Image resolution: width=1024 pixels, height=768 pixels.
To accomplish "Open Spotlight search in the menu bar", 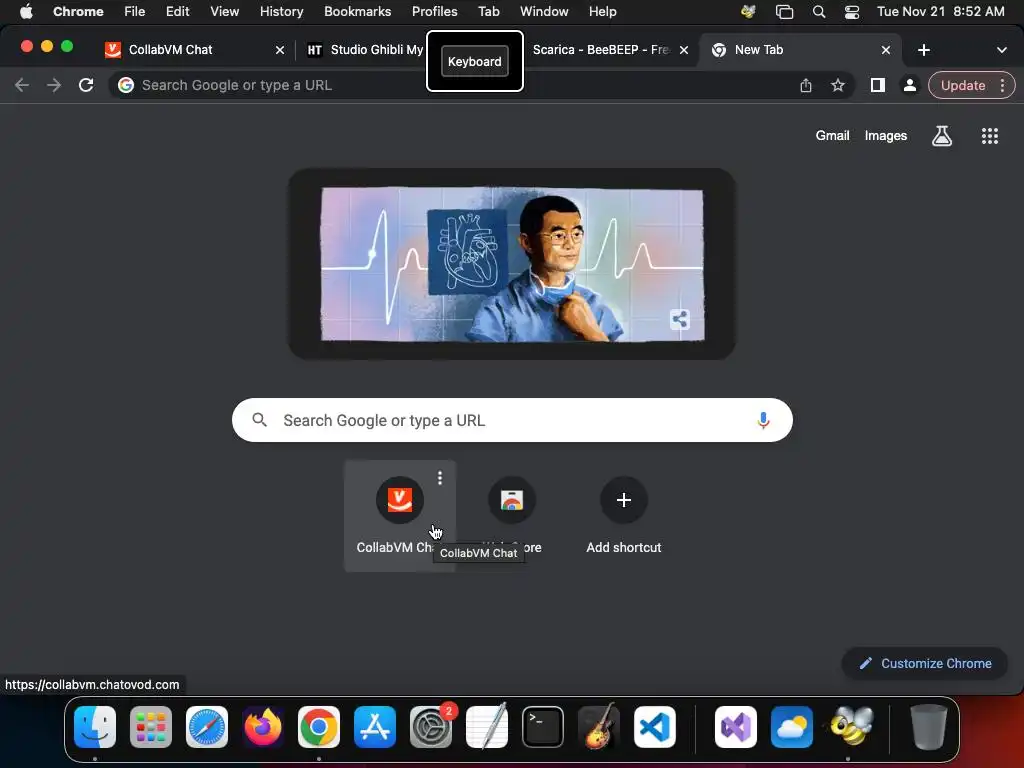I will 819,12.
